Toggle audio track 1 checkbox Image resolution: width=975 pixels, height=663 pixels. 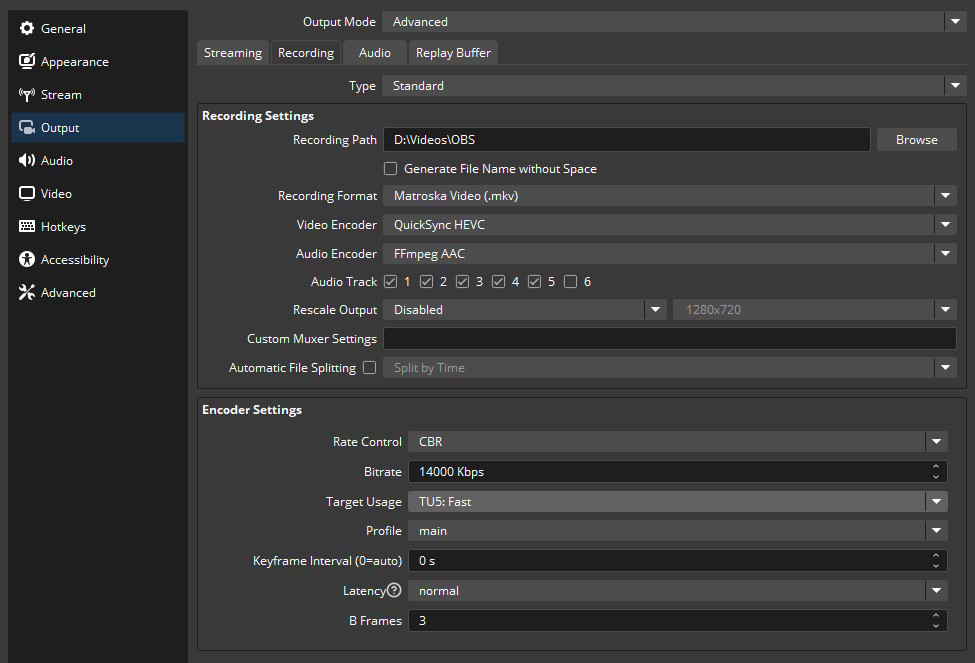[390, 282]
